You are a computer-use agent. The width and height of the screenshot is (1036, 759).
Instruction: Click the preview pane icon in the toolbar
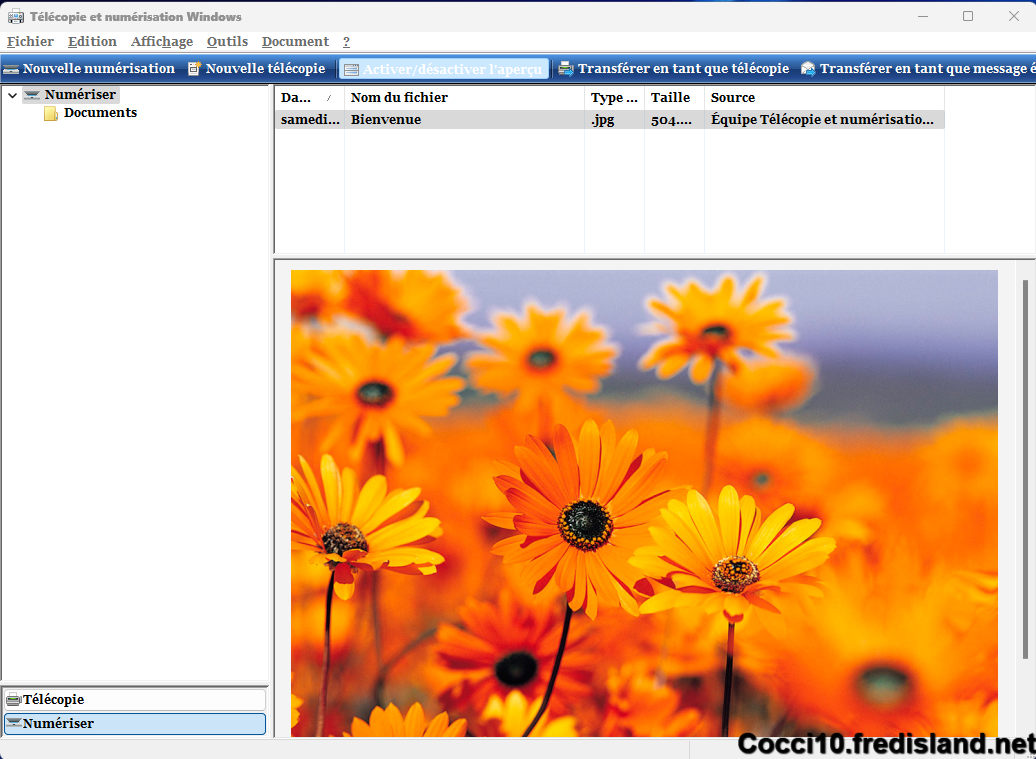pos(352,69)
